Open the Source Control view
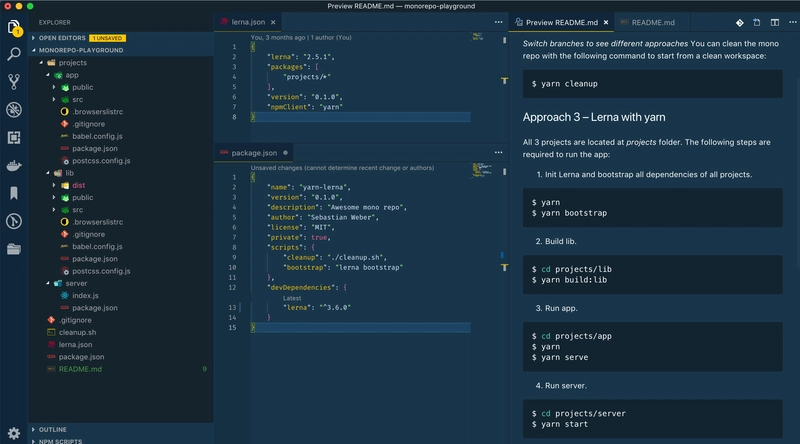The height and width of the screenshot is (444, 800). pyautogui.click(x=14, y=82)
